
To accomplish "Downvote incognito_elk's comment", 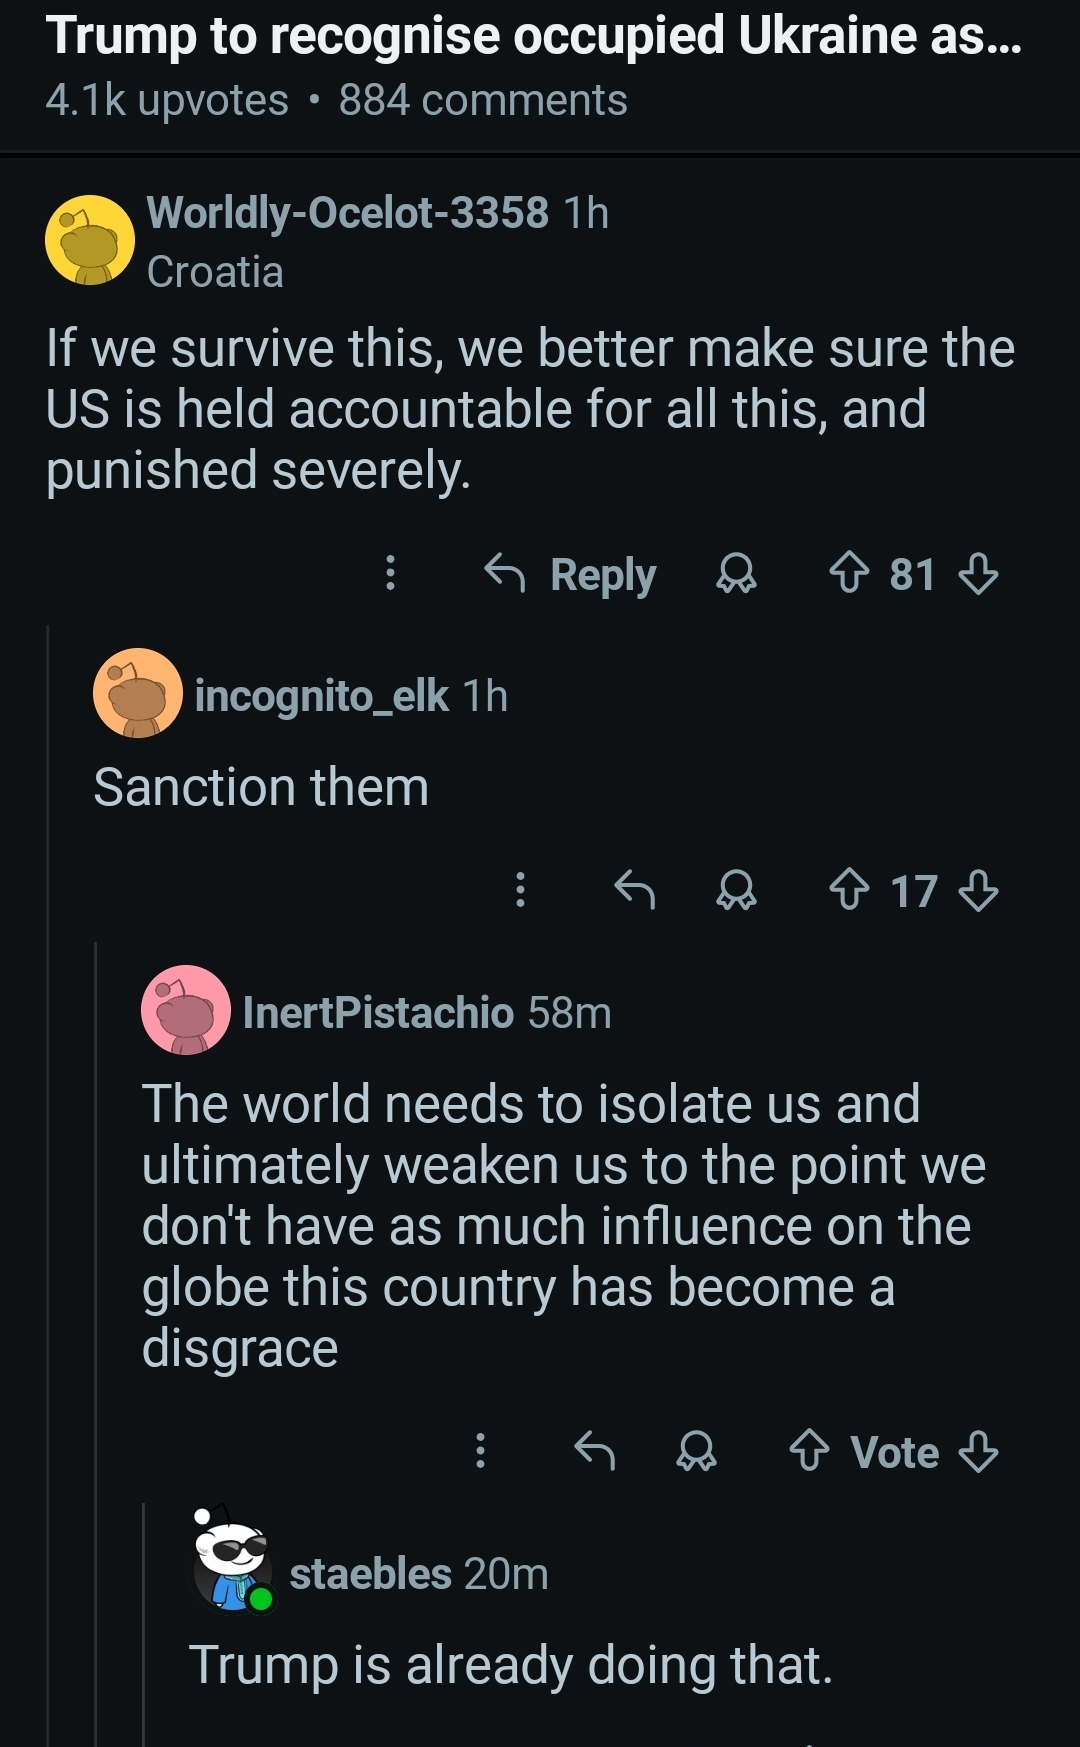I will click(x=978, y=890).
